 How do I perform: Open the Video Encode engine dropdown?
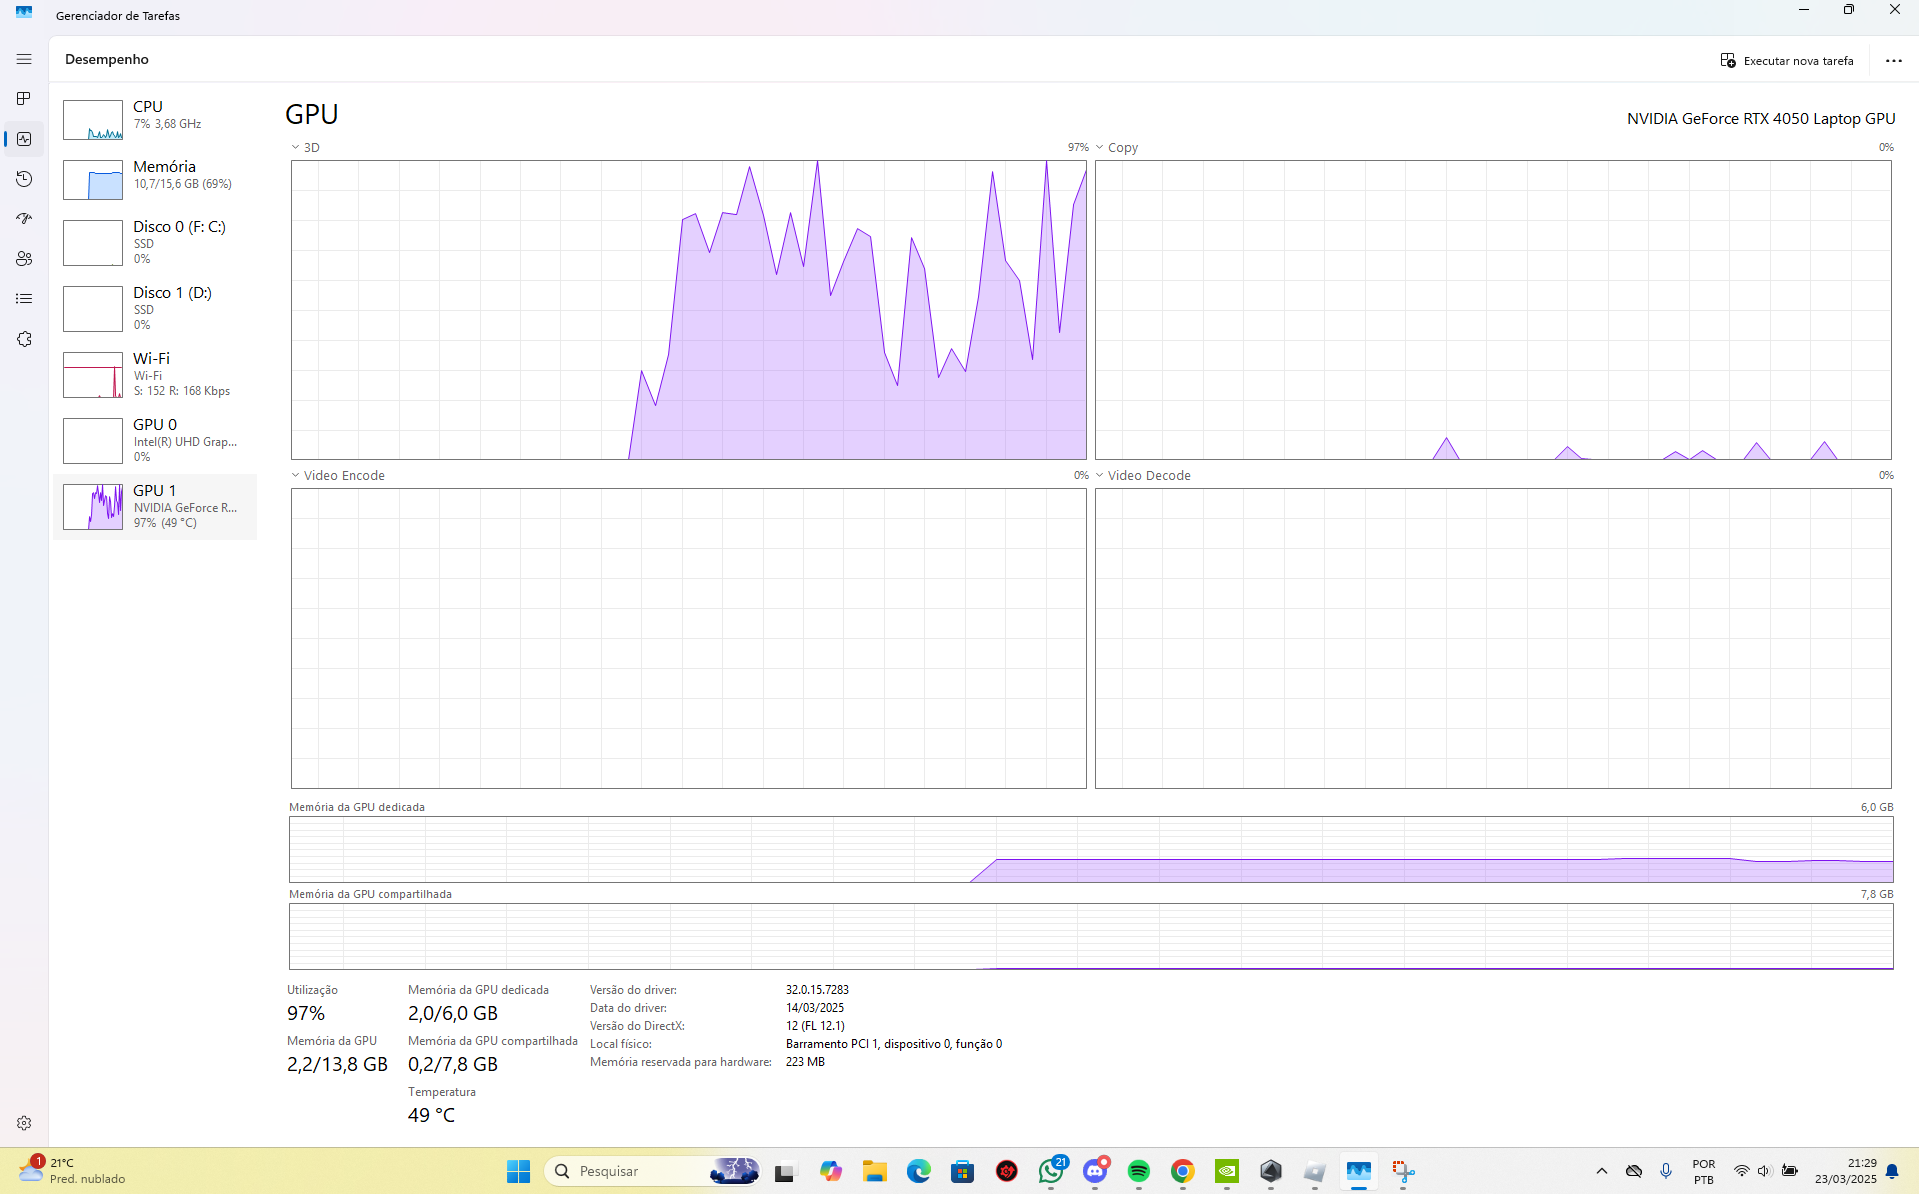338,476
